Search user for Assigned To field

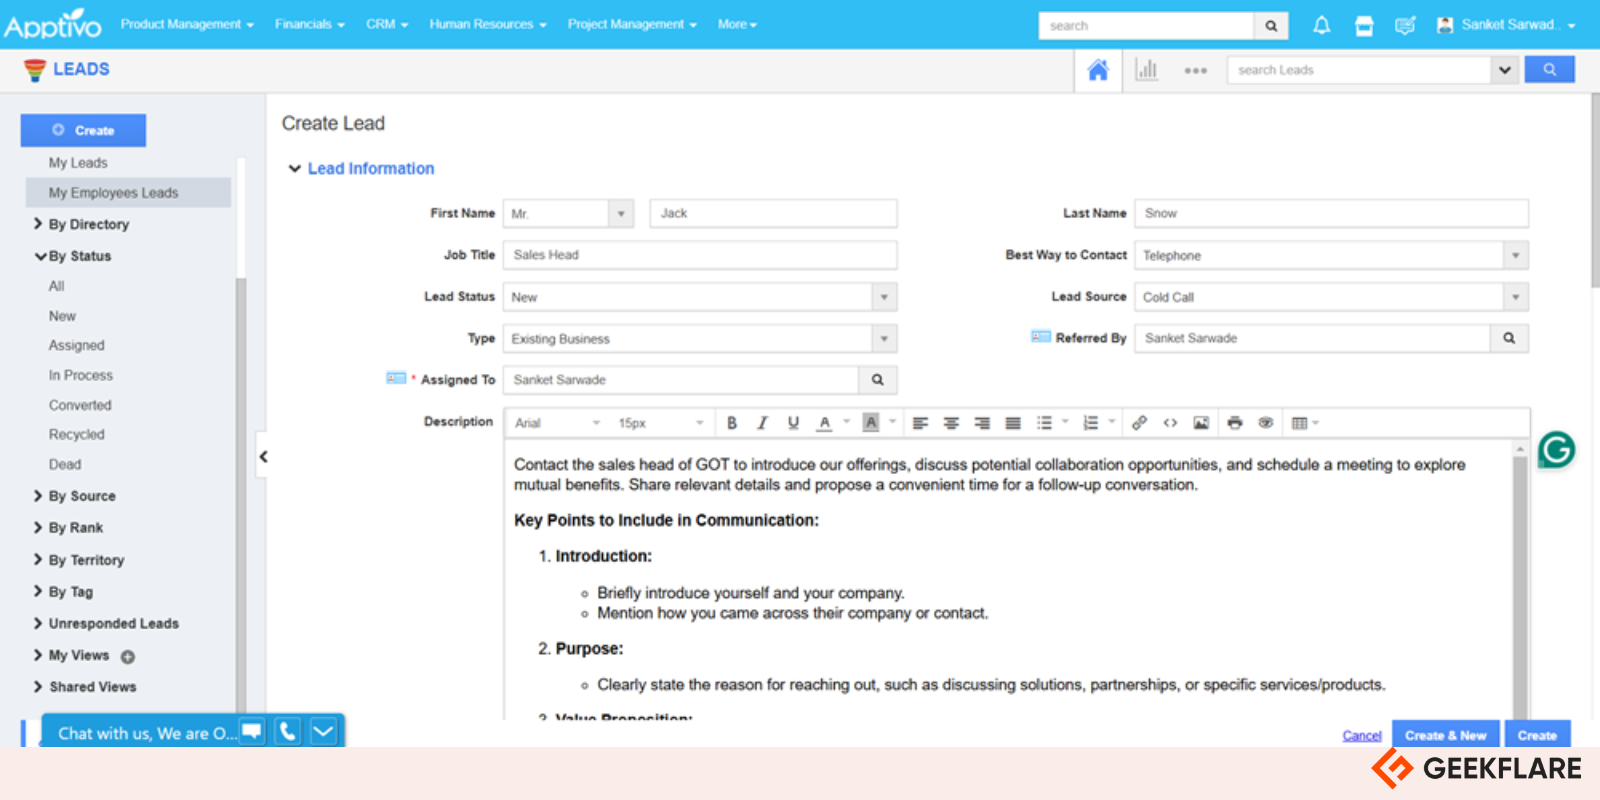877,380
